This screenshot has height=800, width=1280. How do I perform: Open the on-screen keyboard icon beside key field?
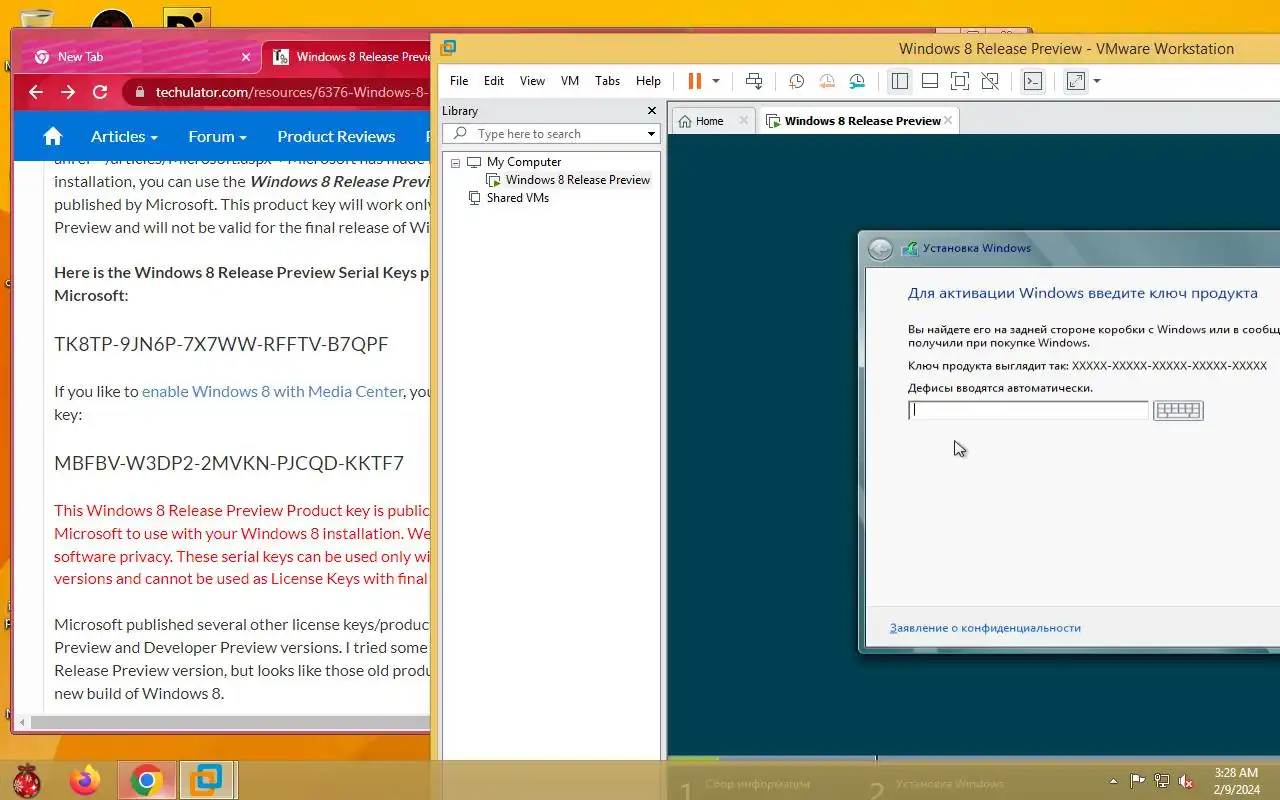tap(1178, 410)
